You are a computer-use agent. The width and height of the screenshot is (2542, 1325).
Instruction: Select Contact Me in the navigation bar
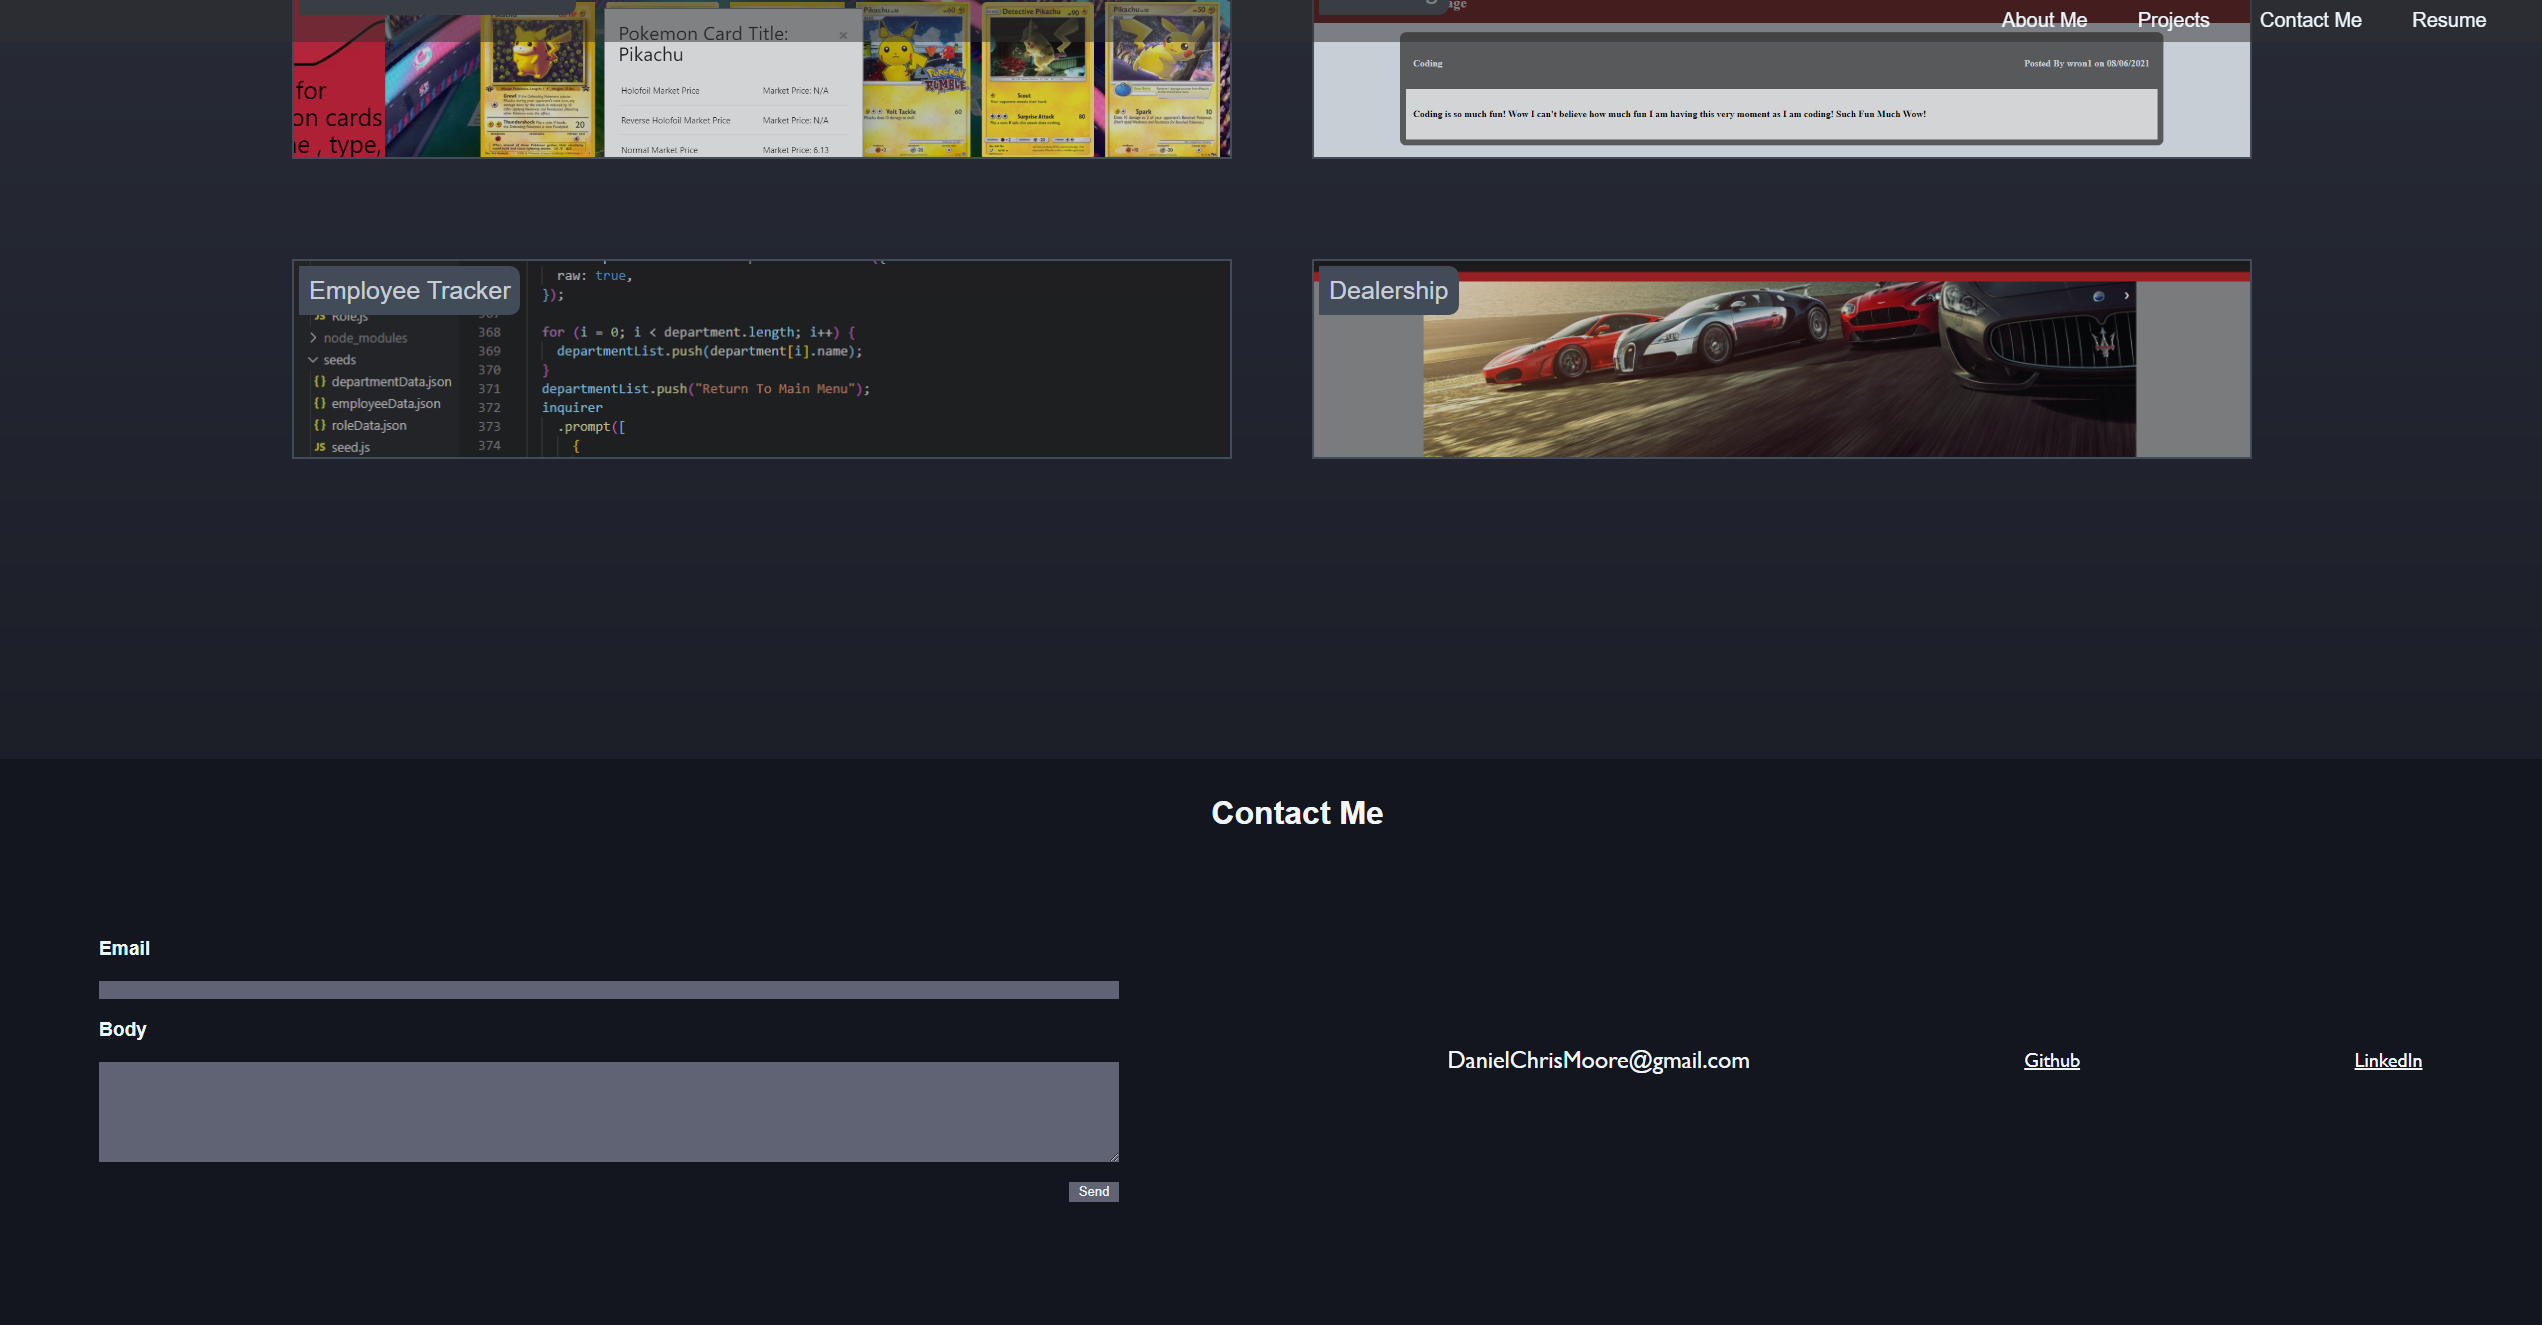point(2310,20)
